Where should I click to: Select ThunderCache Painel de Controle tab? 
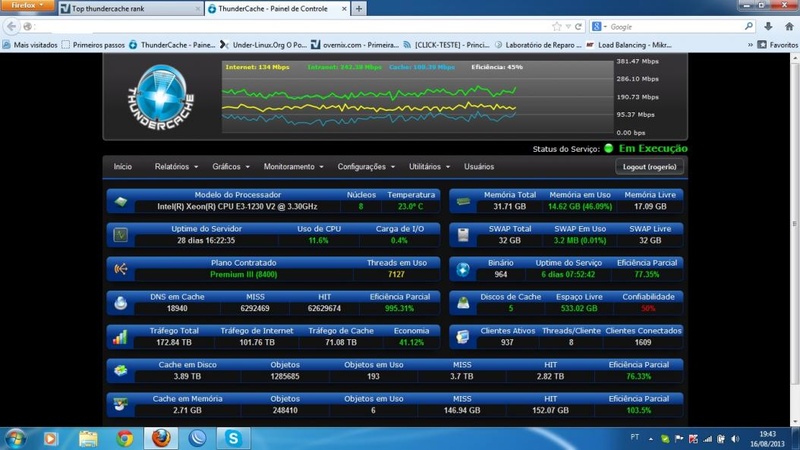[278, 9]
